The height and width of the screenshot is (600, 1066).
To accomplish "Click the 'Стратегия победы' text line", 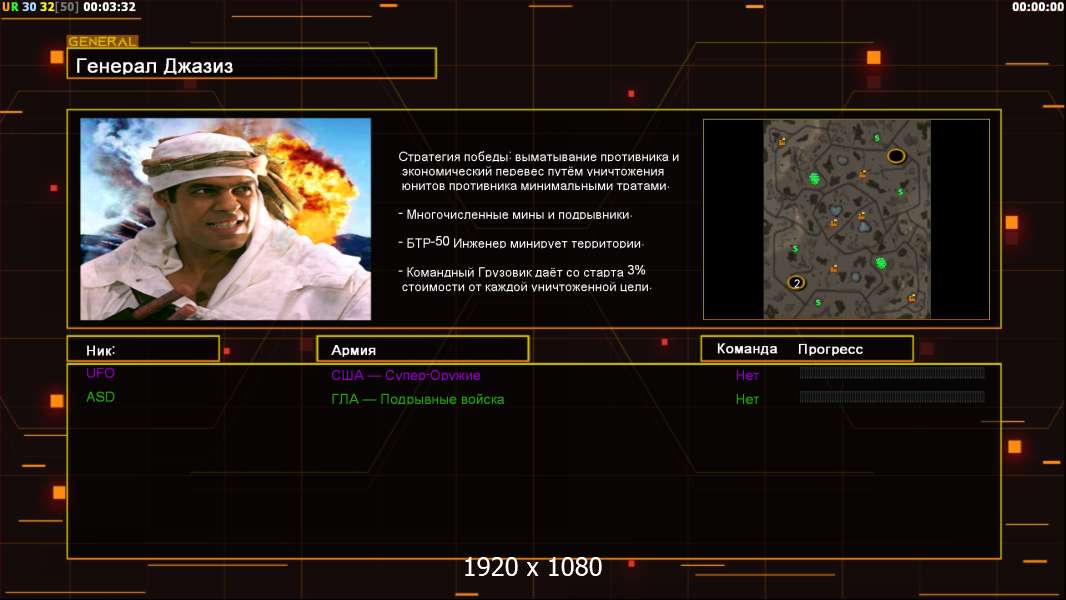I will (538, 157).
